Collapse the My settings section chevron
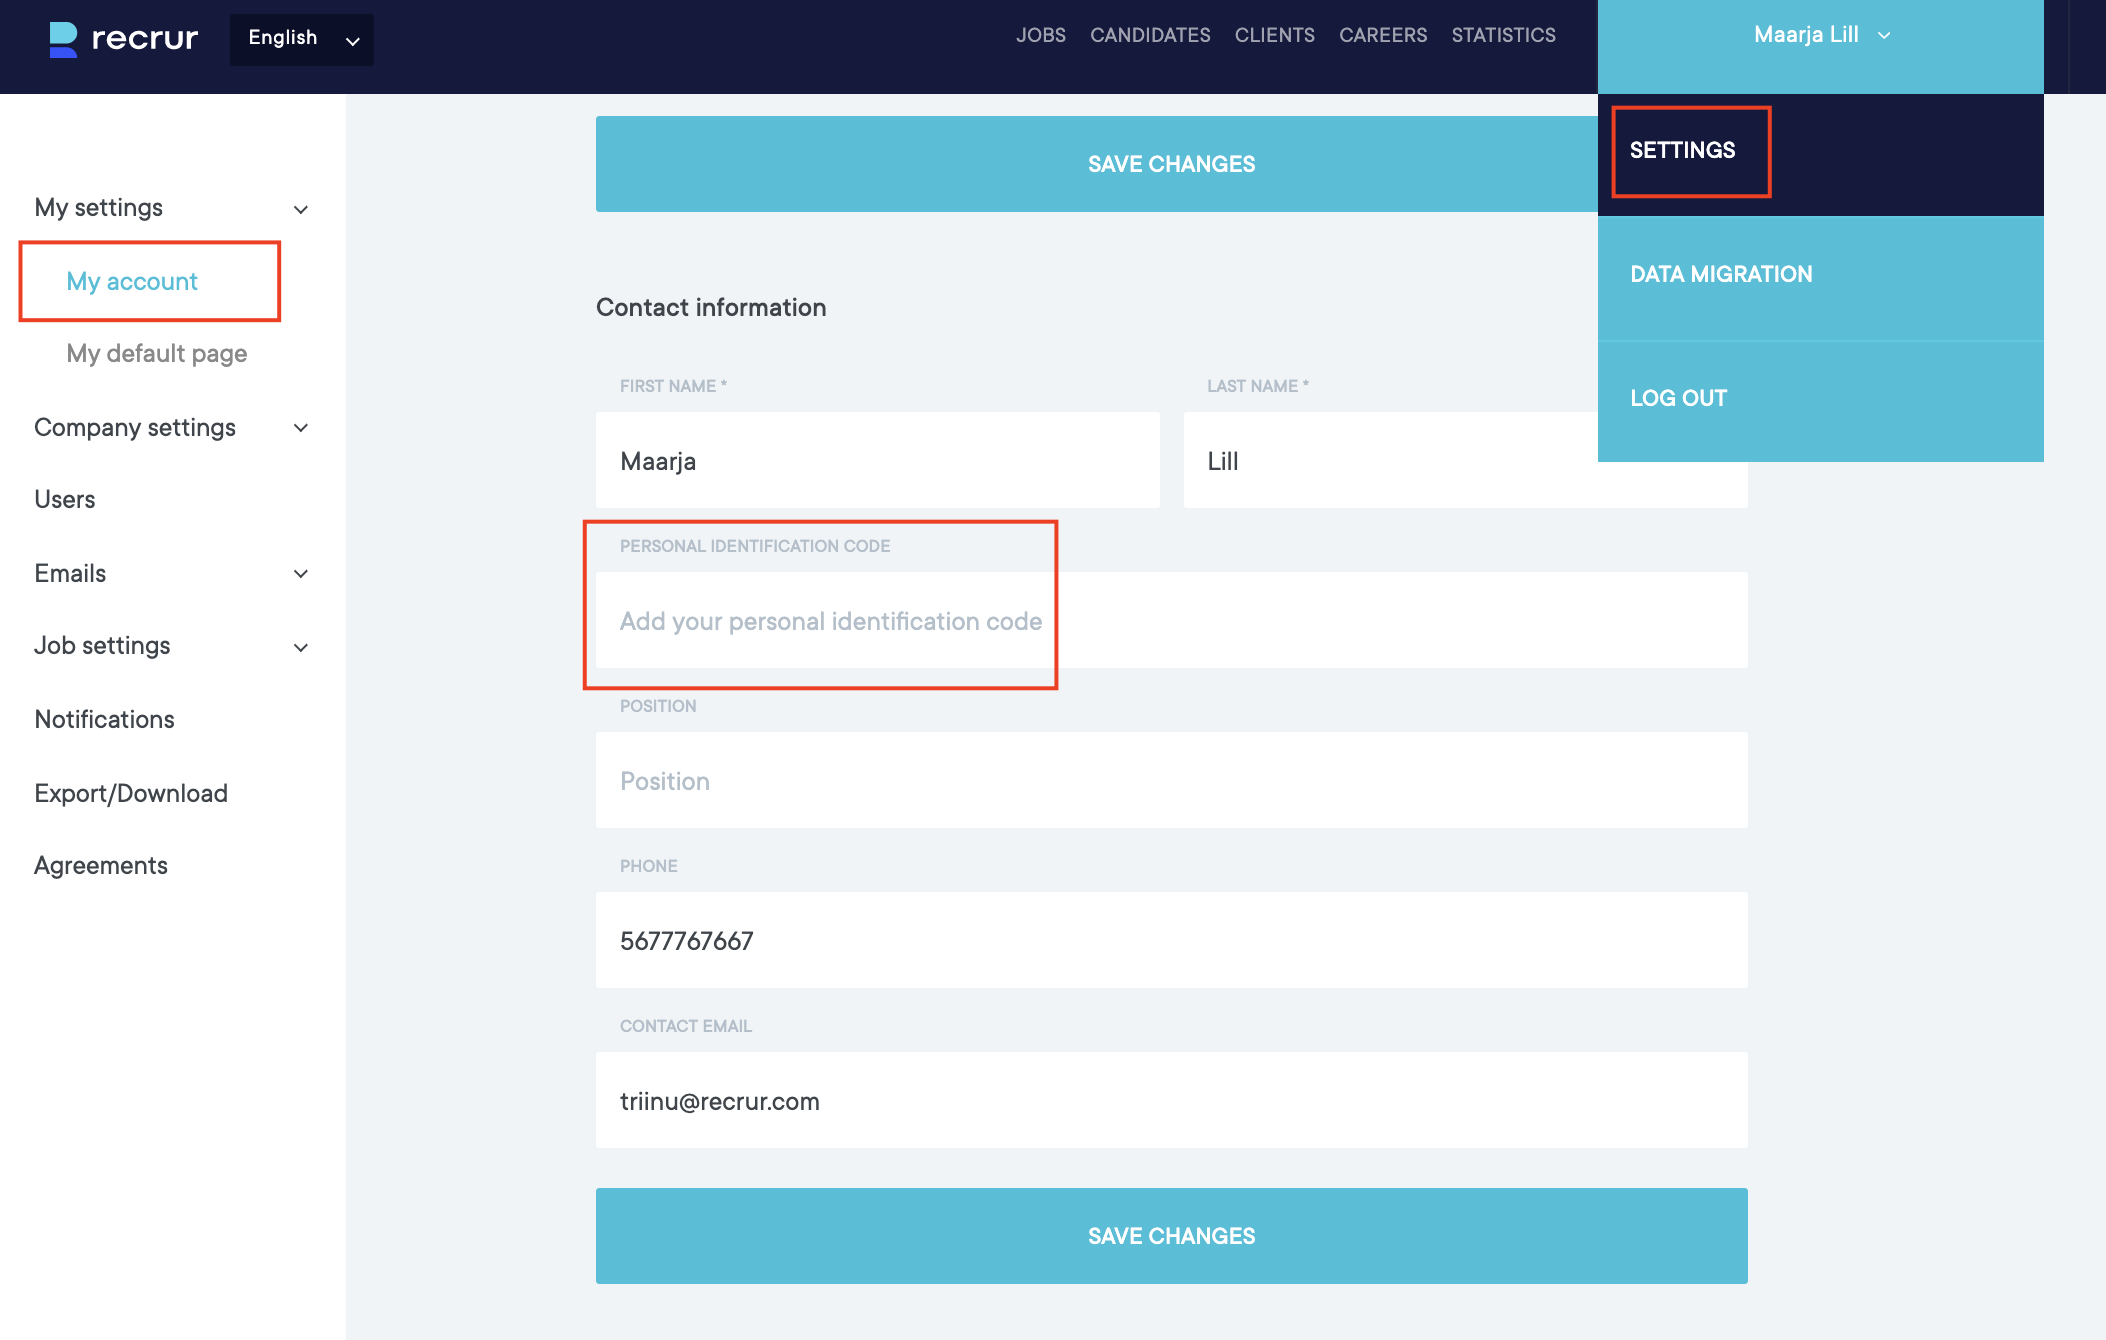The height and width of the screenshot is (1340, 2106). (x=300, y=209)
